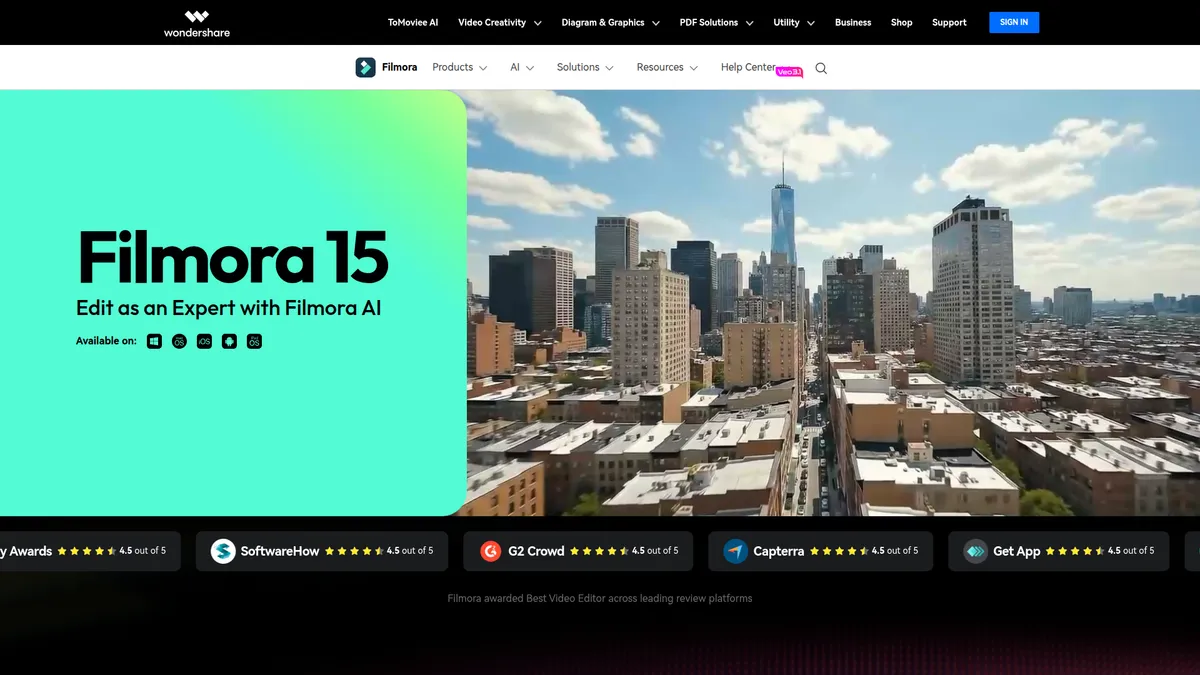Click the Wondershare logo
The image size is (1200, 675).
197,23
